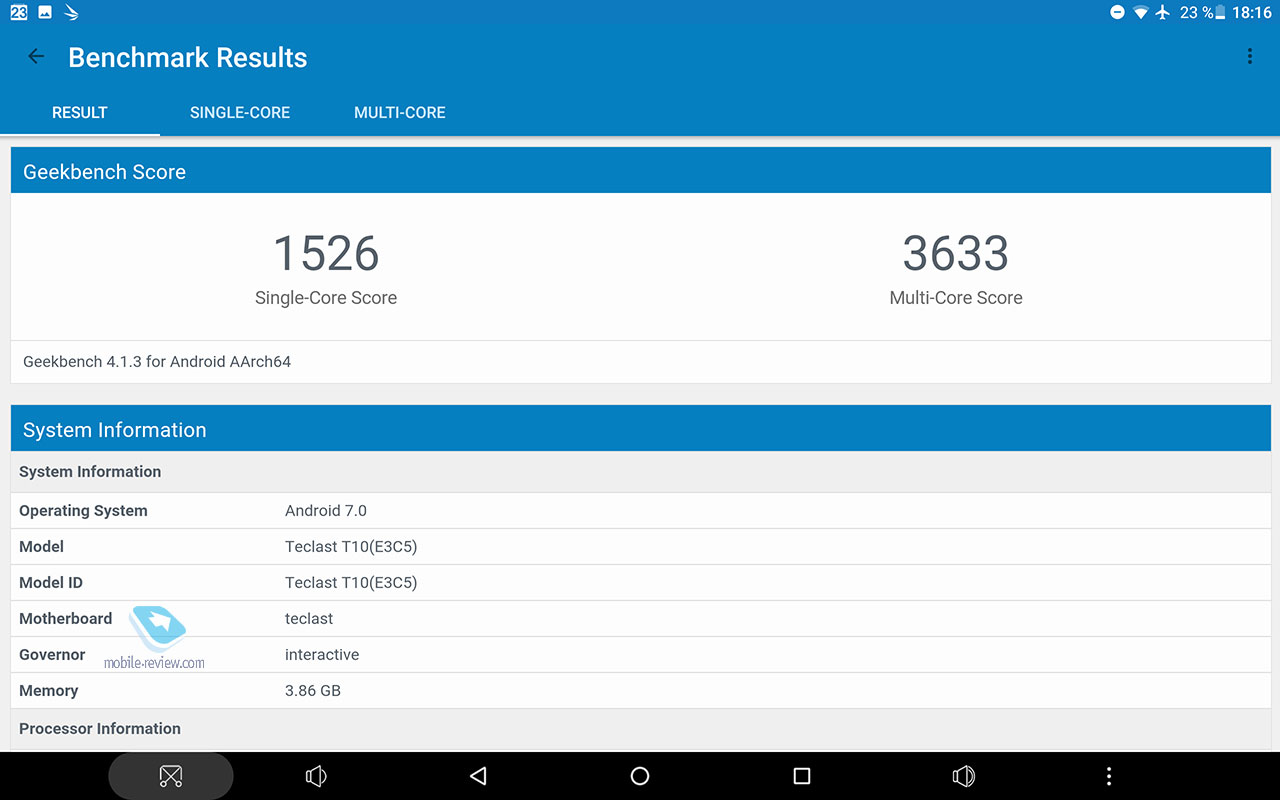Open the three-dot overflow menu in header
The height and width of the screenshot is (800, 1280).
tap(1249, 57)
